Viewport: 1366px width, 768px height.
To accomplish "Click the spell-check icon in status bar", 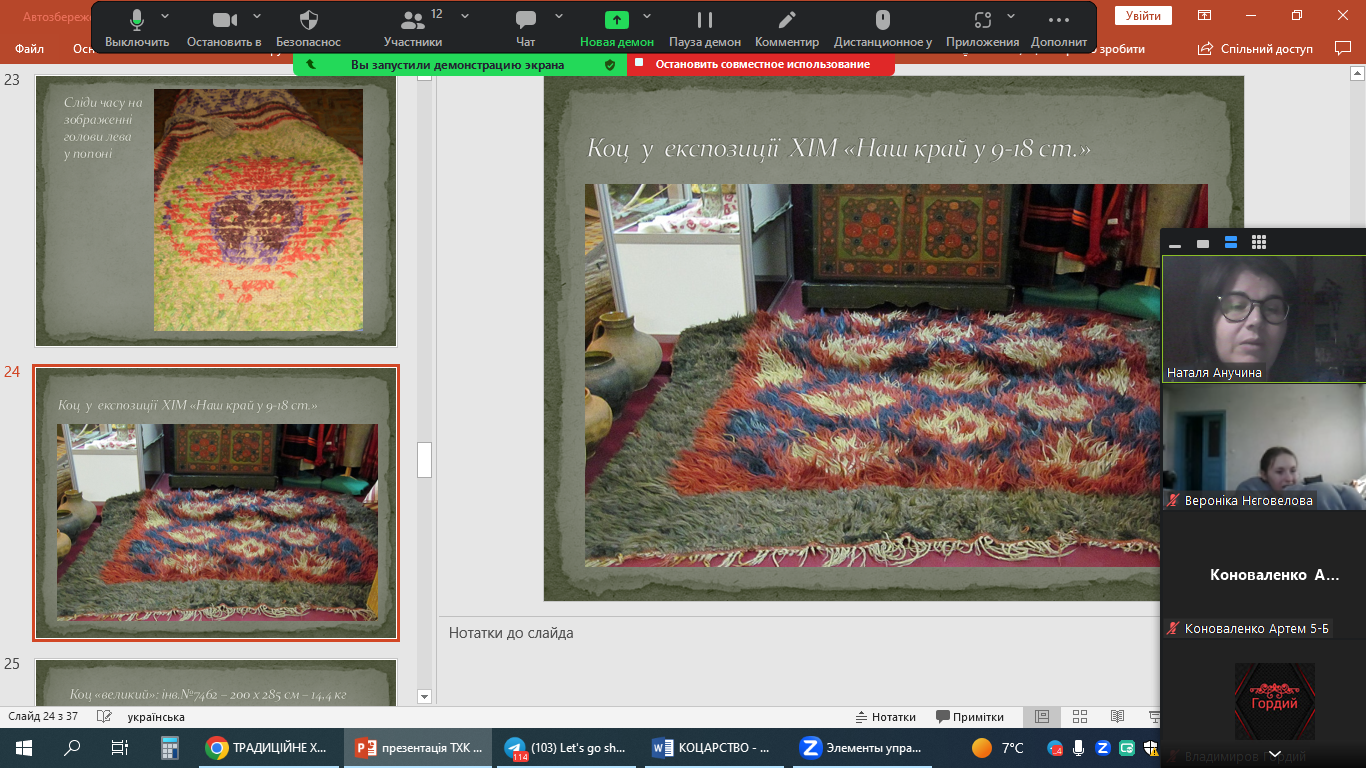I will point(104,717).
